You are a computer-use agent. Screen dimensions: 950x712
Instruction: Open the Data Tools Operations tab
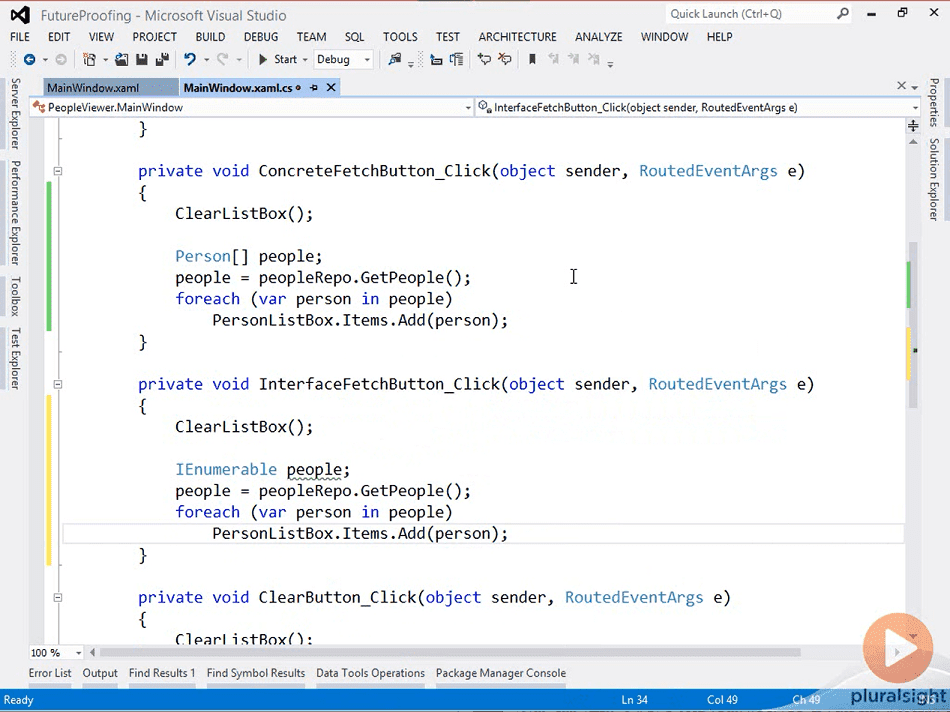tap(370, 673)
